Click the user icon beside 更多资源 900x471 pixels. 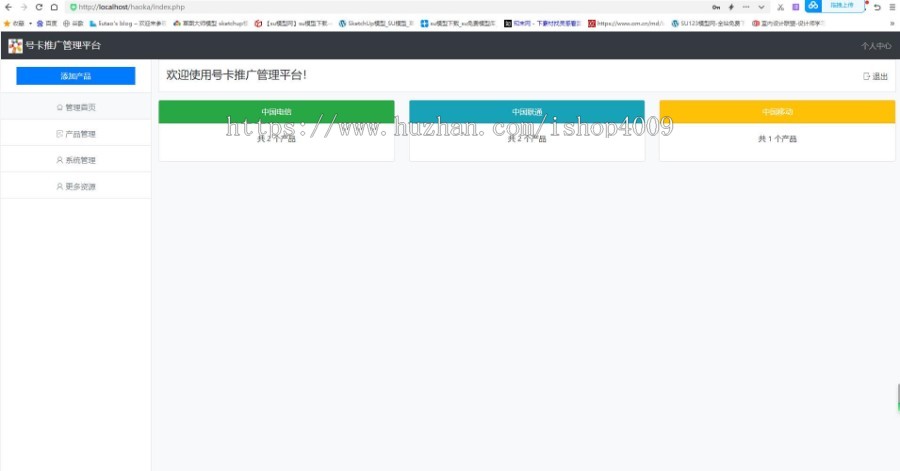(60, 186)
